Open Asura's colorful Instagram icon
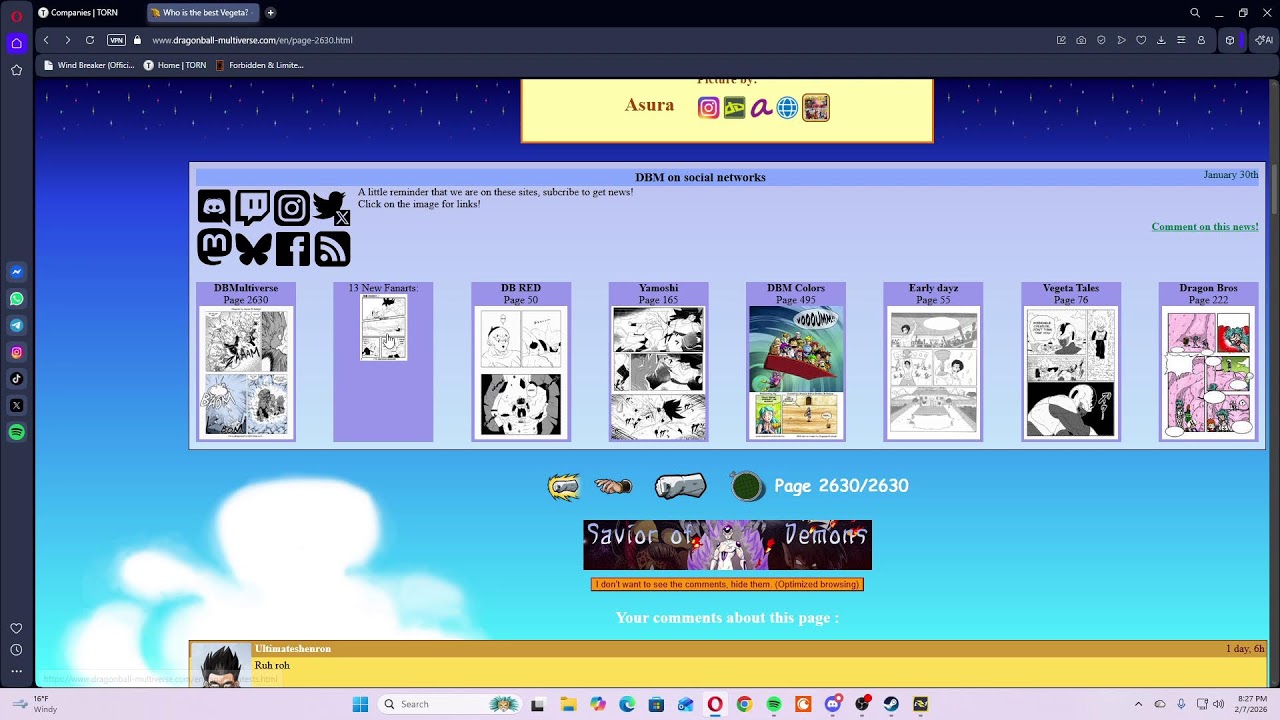1280x720 pixels. [708, 108]
